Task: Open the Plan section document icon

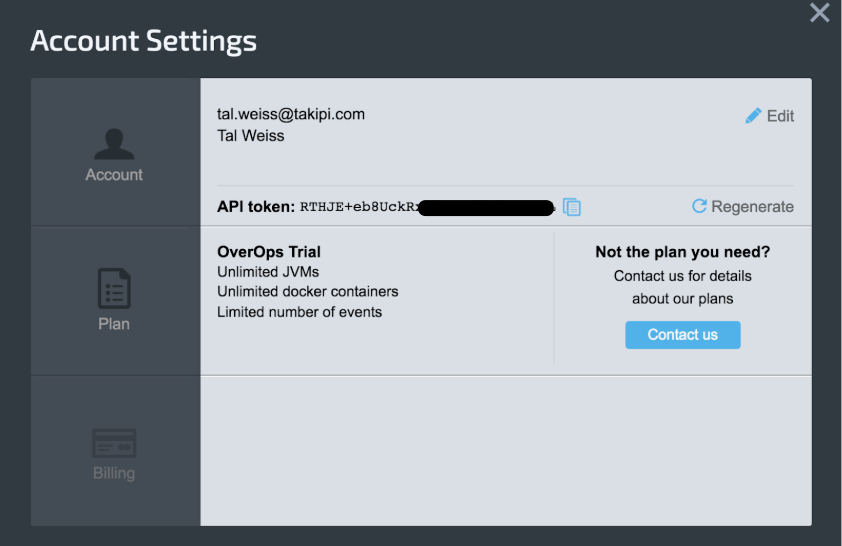Action: (114, 288)
